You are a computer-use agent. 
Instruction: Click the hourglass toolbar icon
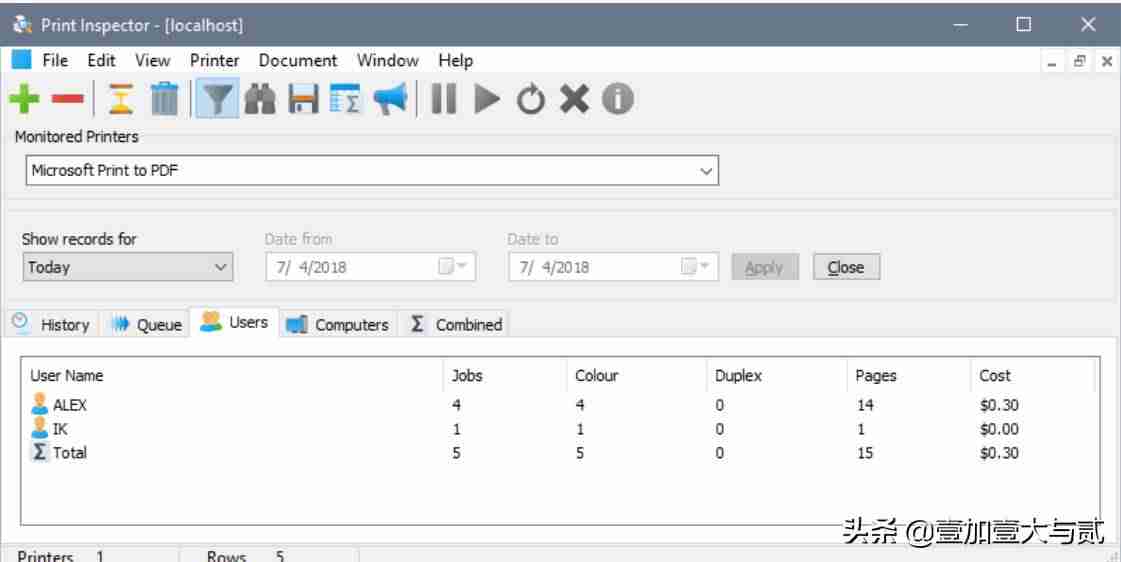pos(121,99)
